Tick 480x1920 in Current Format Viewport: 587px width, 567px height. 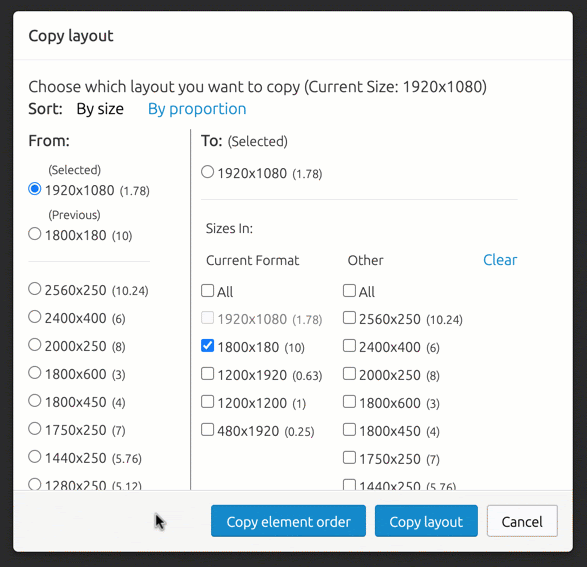(x=207, y=430)
